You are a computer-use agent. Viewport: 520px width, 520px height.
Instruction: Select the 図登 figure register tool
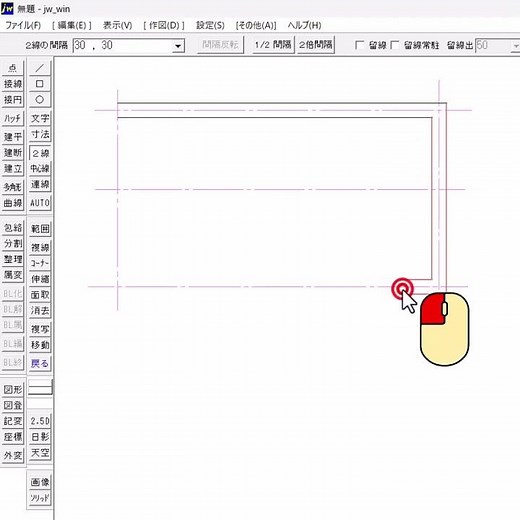point(13,405)
